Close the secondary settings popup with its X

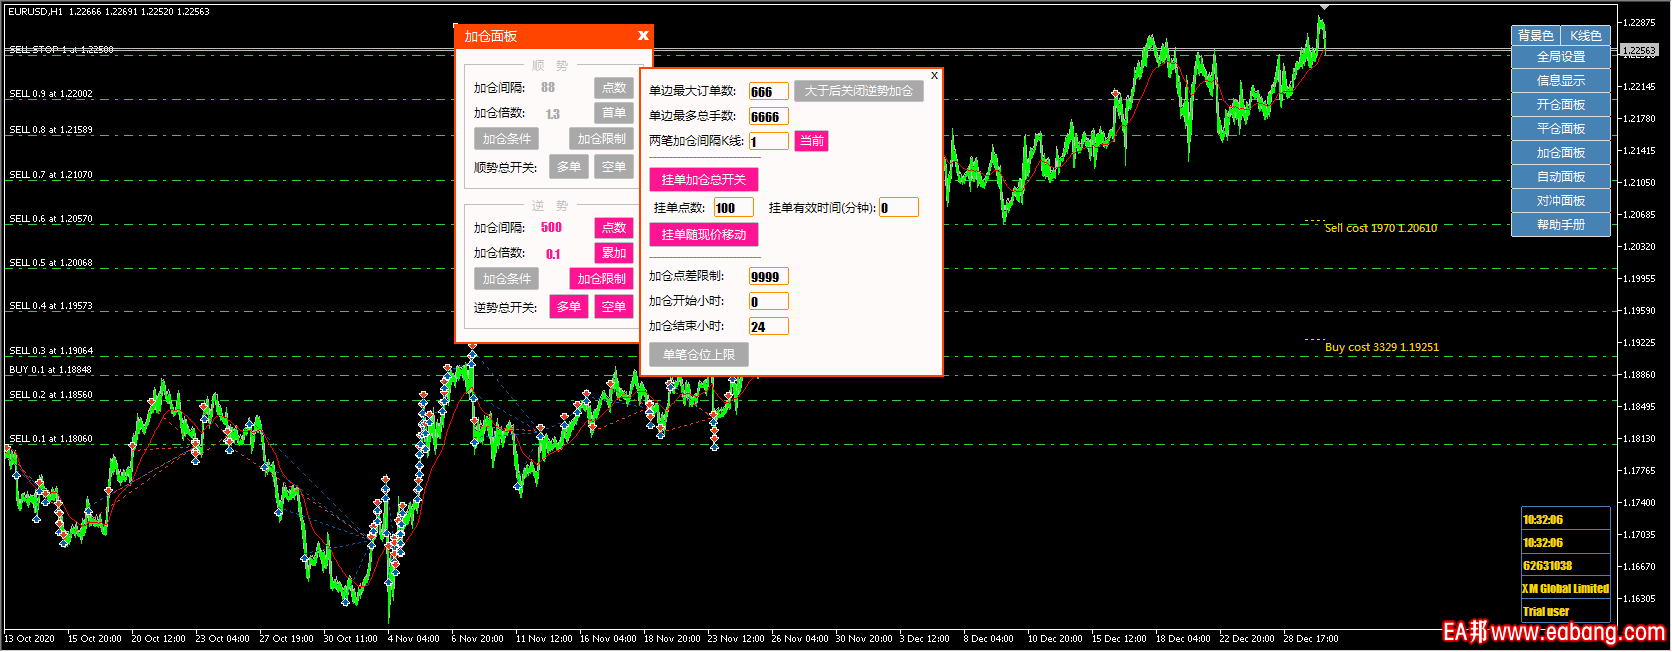tap(934, 75)
